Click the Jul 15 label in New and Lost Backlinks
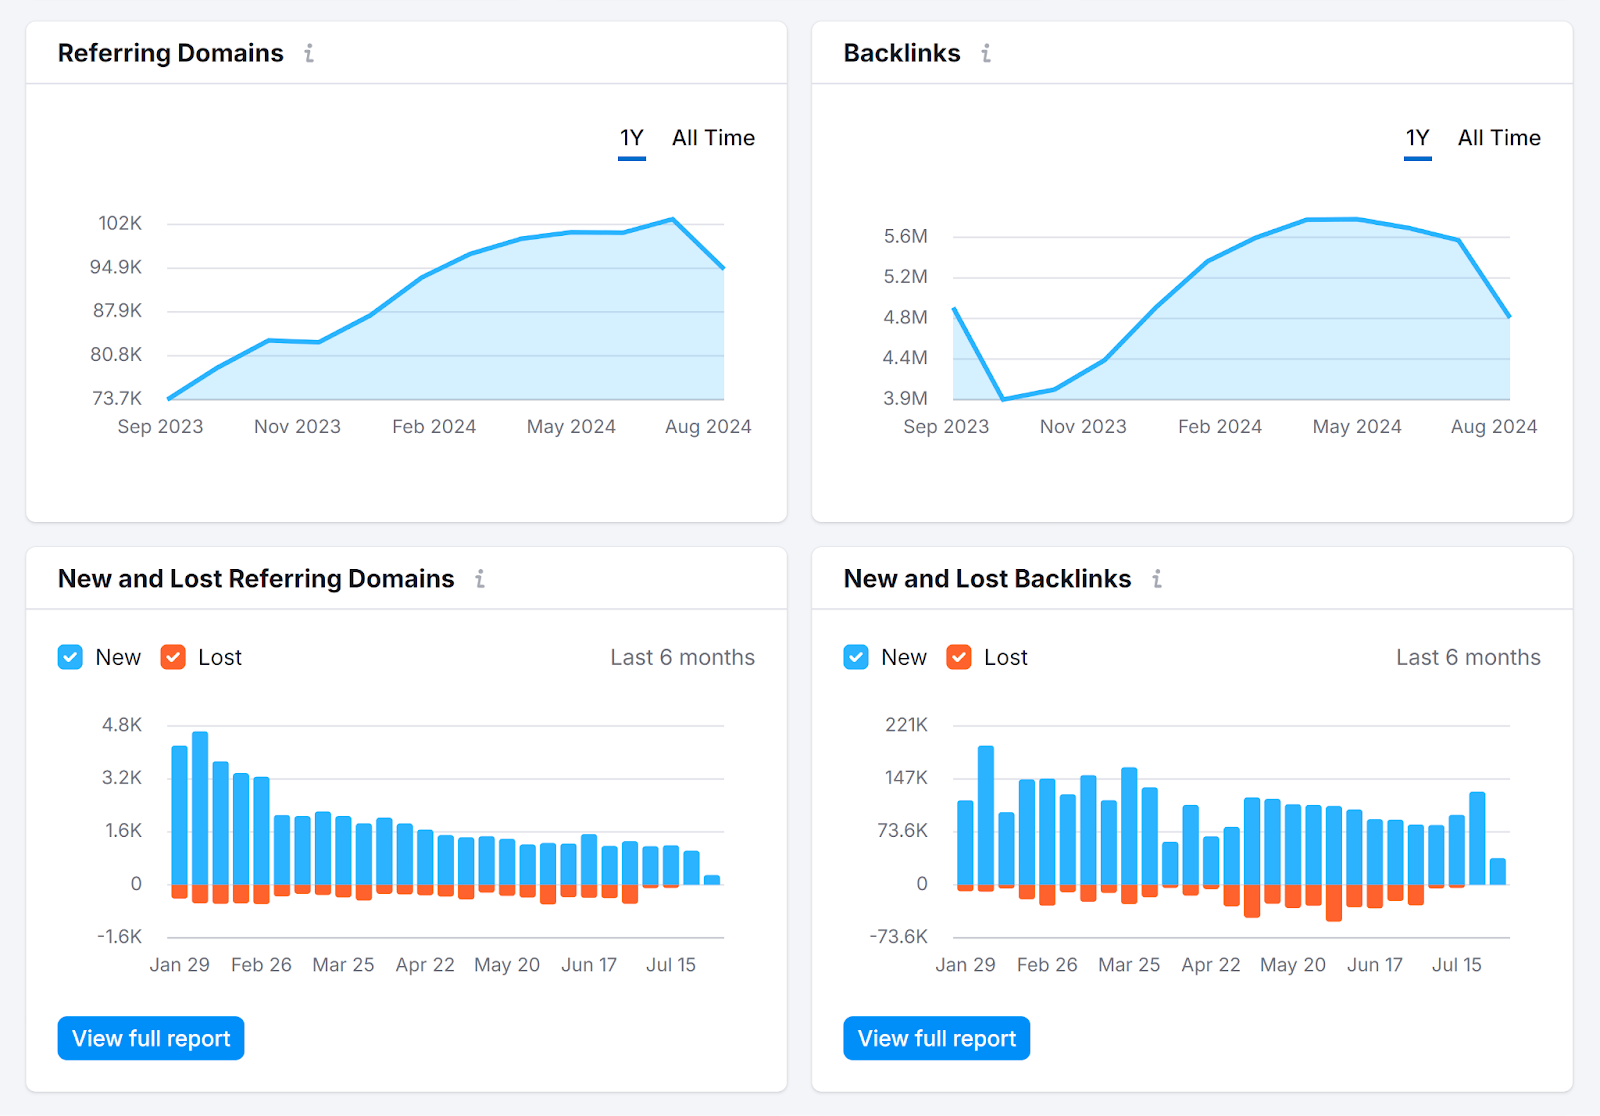The image size is (1600, 1116). click(1457, 964)
